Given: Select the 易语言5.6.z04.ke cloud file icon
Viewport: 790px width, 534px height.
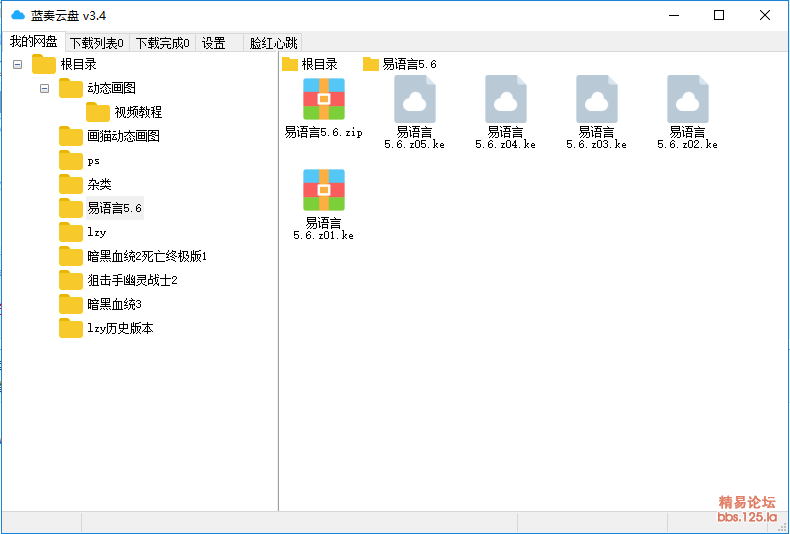Looking at the screenshot, I should [505, 99].
